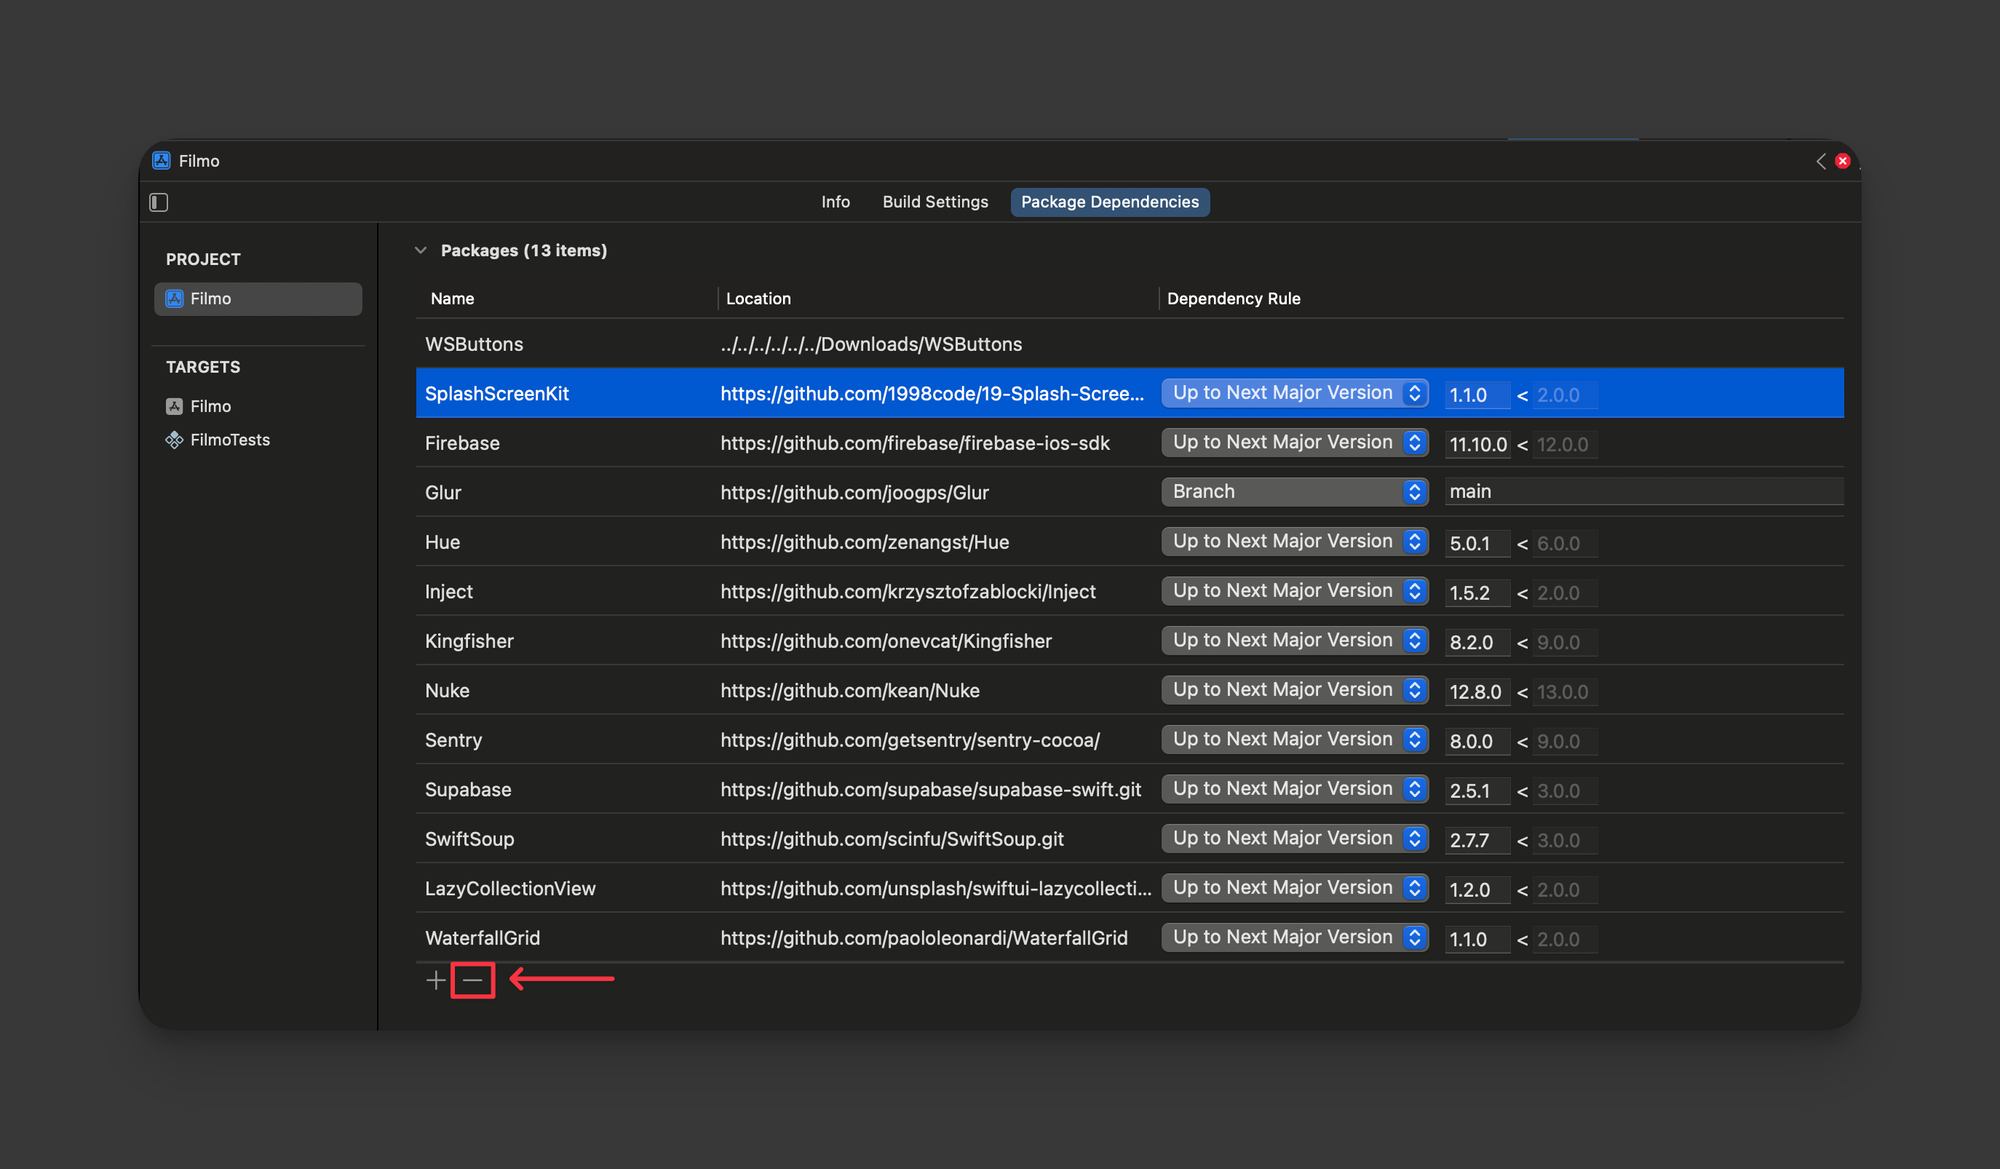
Task: Open Kingfisher dependency rule dropdown
Action: [x=1294, y=641]
